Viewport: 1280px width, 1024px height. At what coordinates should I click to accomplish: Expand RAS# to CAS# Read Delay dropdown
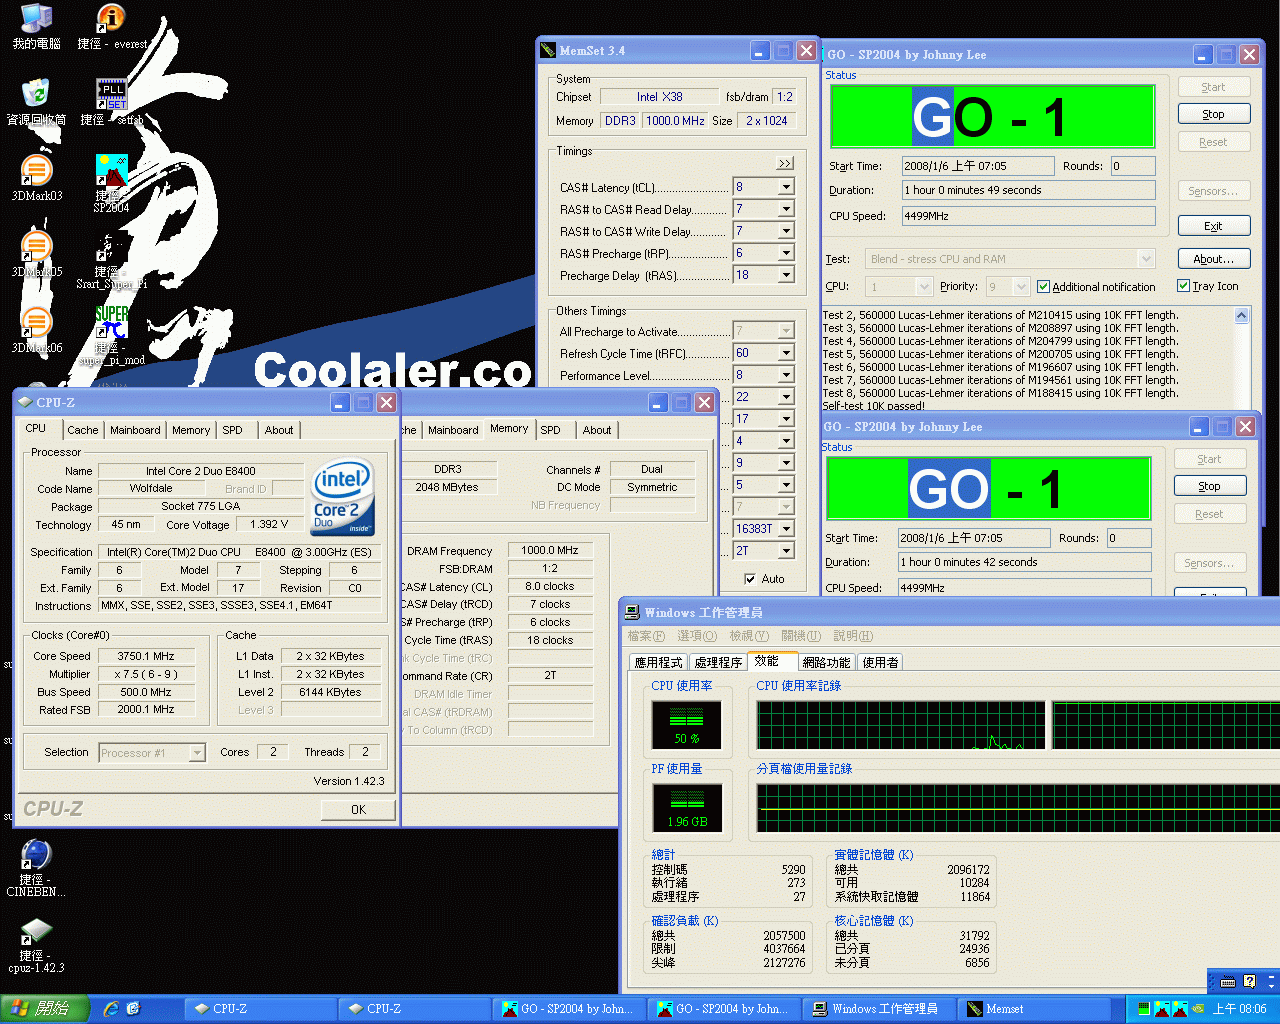786,209
